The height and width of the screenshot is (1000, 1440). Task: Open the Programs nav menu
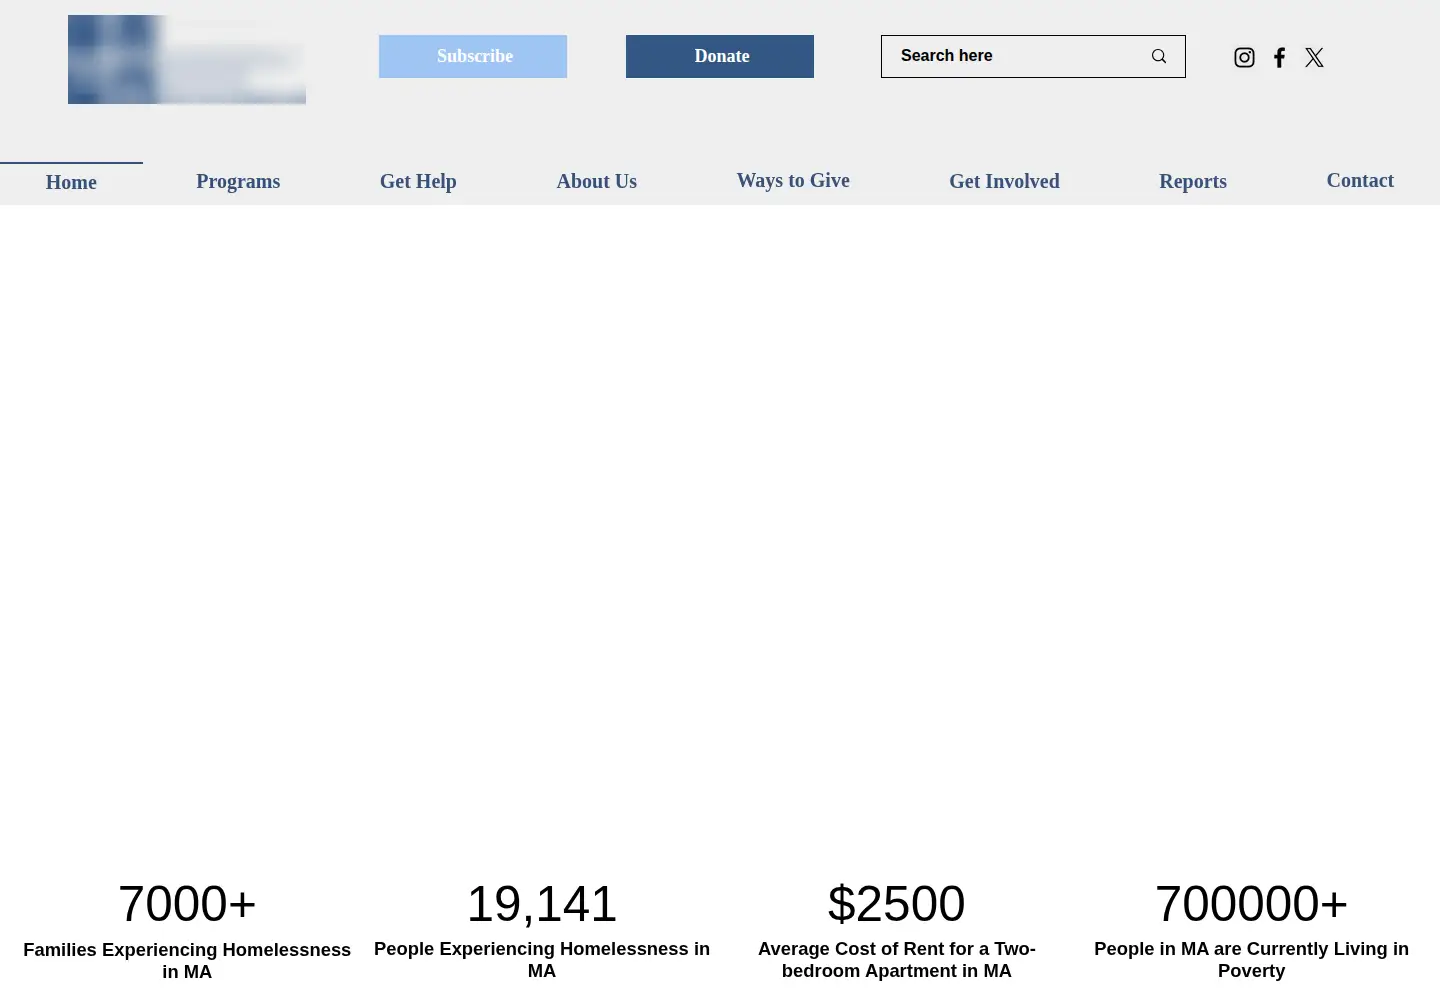pos(238,181)
